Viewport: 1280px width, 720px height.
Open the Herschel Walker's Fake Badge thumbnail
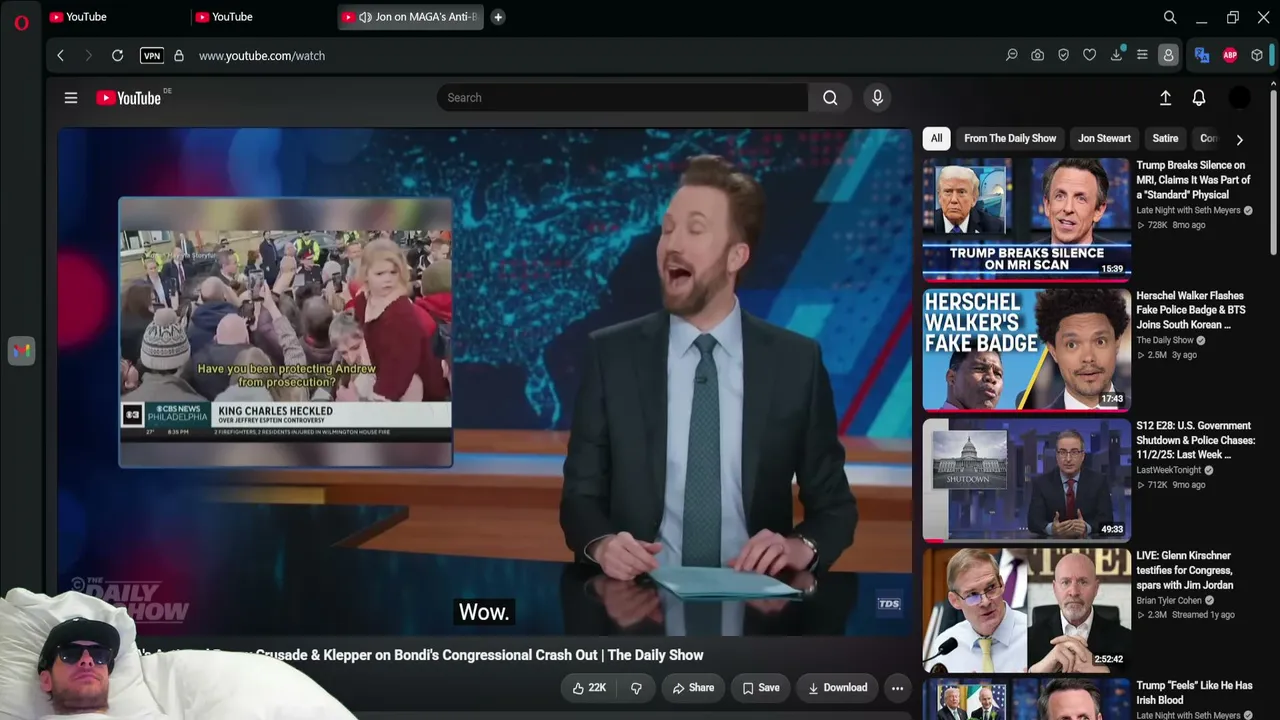(1026, 350)
